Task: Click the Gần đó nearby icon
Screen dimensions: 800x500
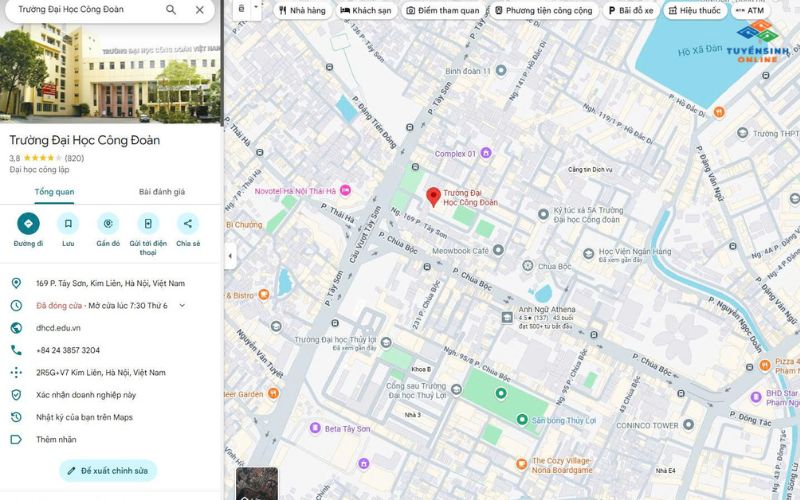Action: click(108, 223)
